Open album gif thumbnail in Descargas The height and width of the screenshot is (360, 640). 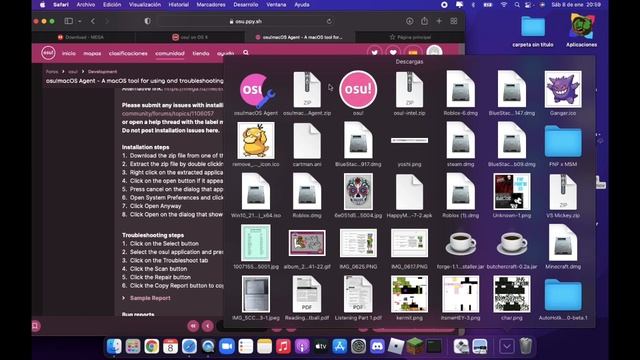click(307, 243)
